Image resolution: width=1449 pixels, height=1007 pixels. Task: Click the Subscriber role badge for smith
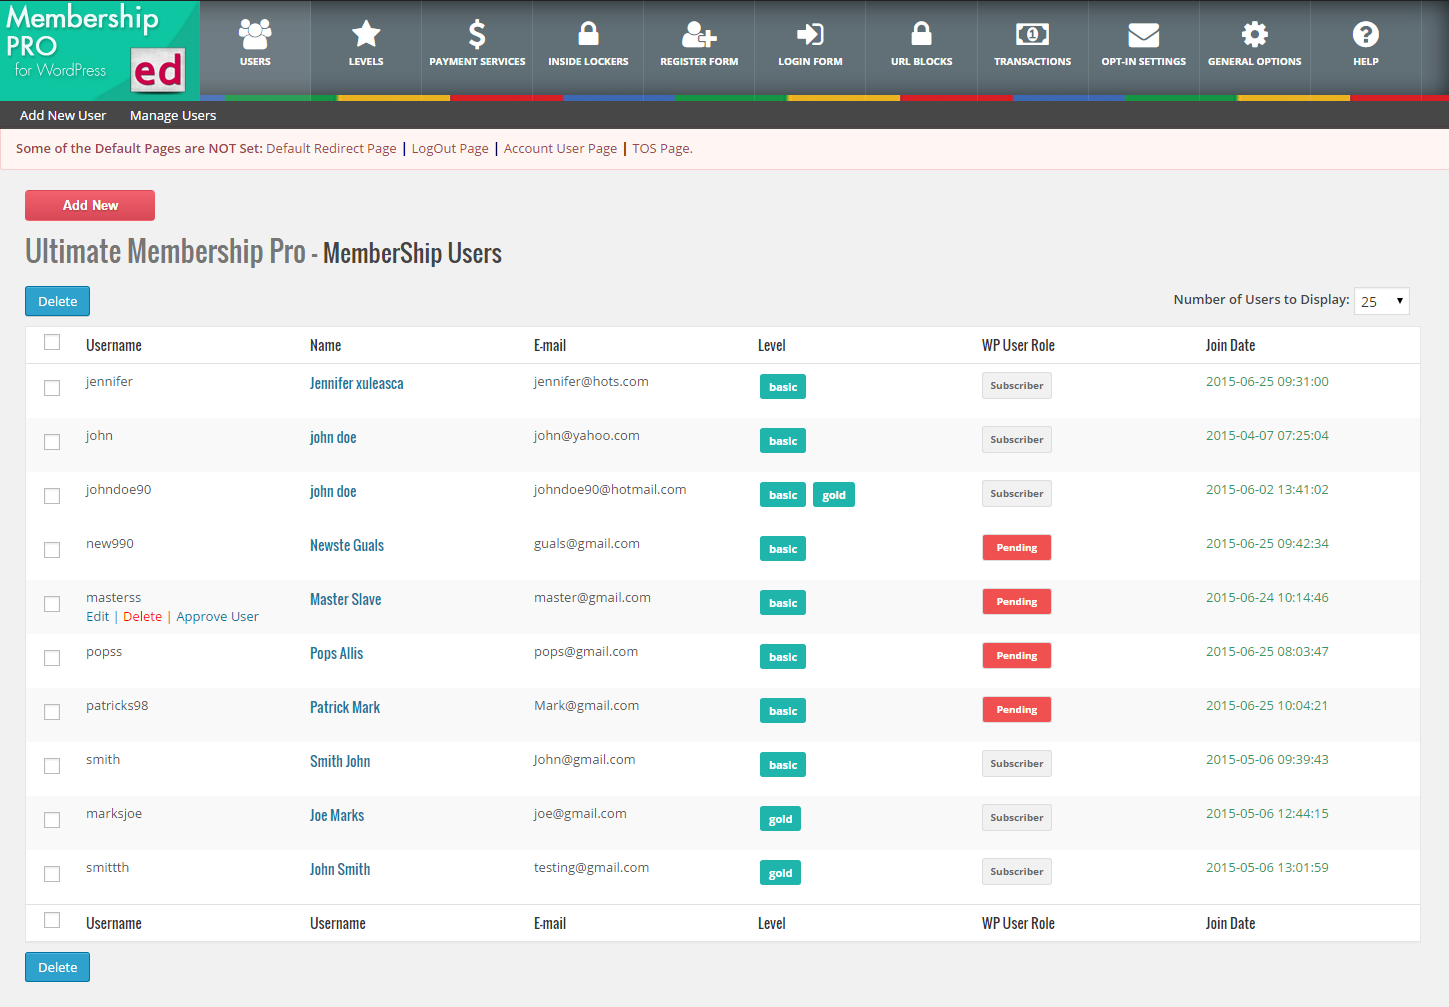[1016, 764]
